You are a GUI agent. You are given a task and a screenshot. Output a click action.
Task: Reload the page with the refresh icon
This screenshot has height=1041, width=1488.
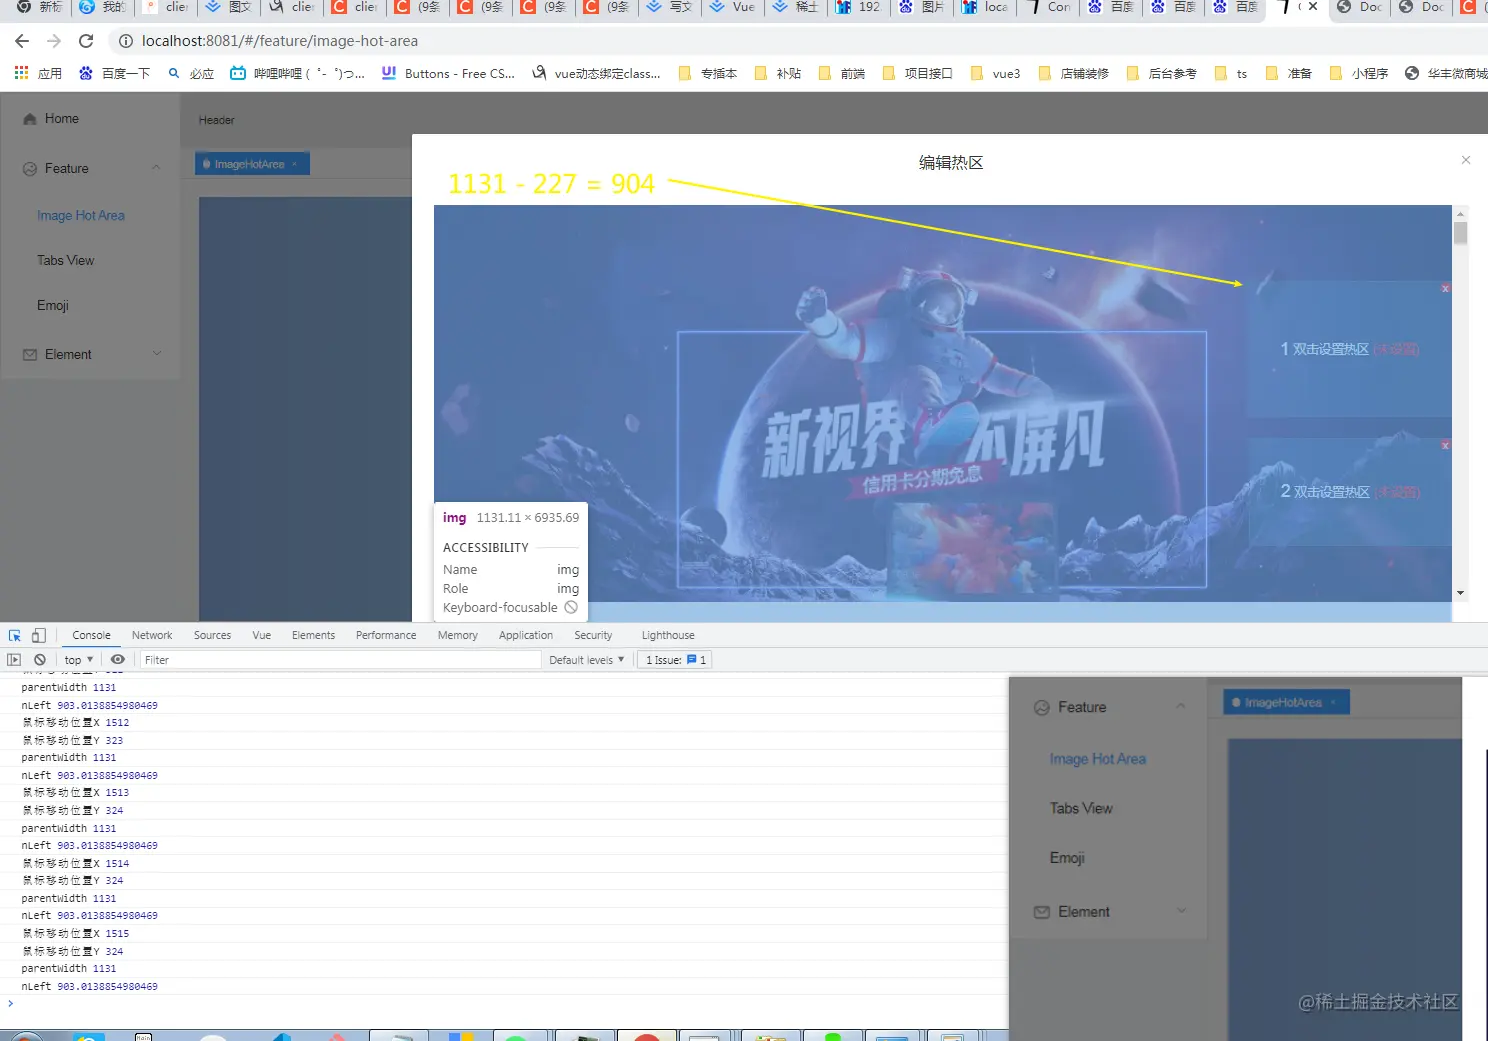[86, 41]
